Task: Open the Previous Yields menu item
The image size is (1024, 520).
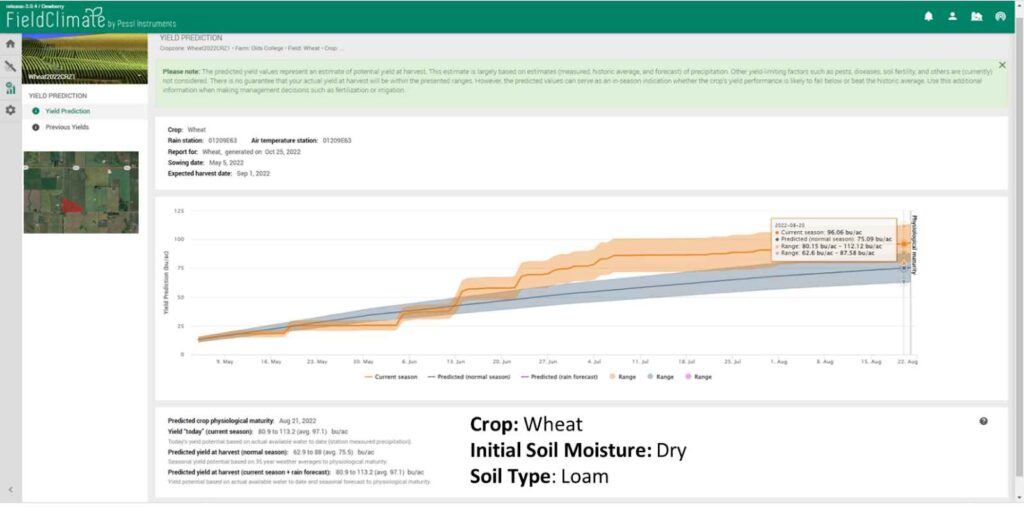Action: coord(66,127)
